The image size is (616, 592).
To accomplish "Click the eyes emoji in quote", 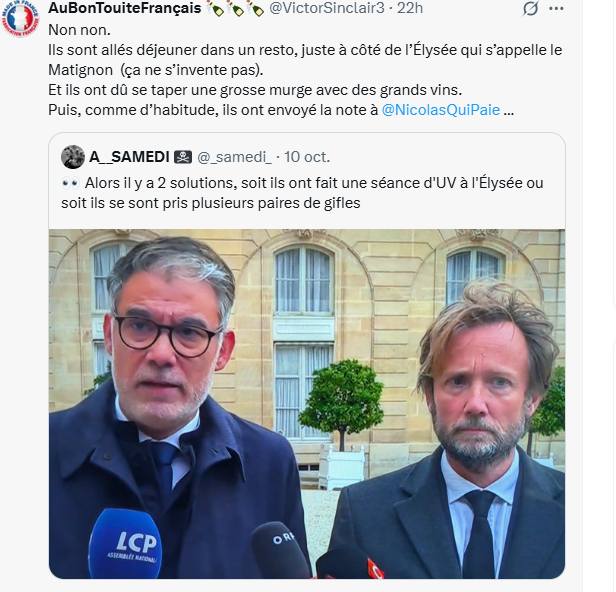I will tap(71, 183).
